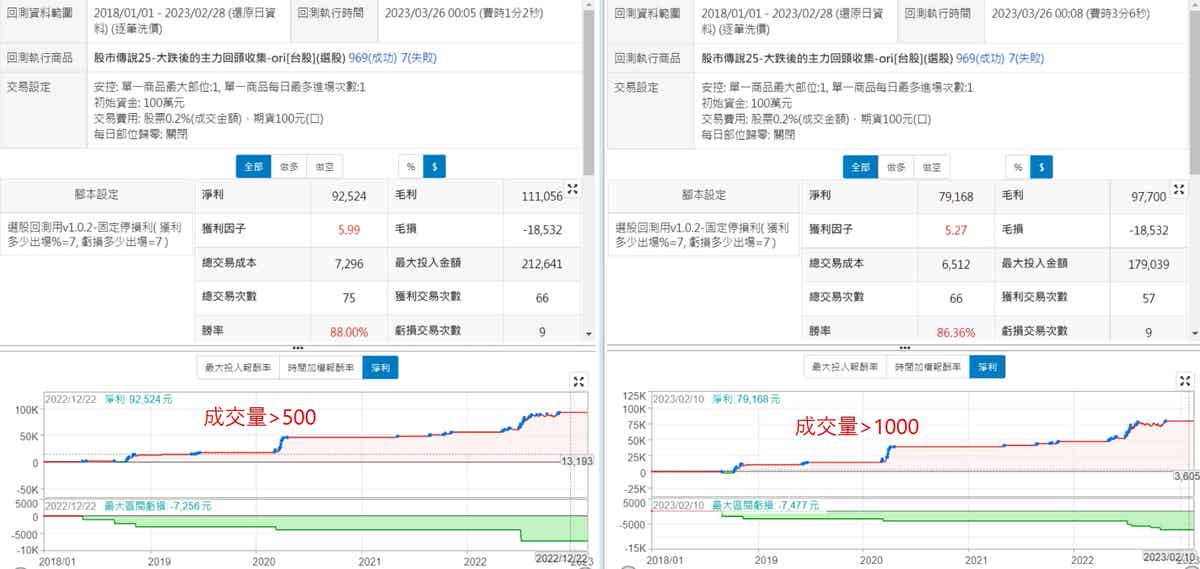This screenshot has height=569, width=1200.
Task: Click down arrow of right stats scrollbar
Action: click(x=1195, y=335)
